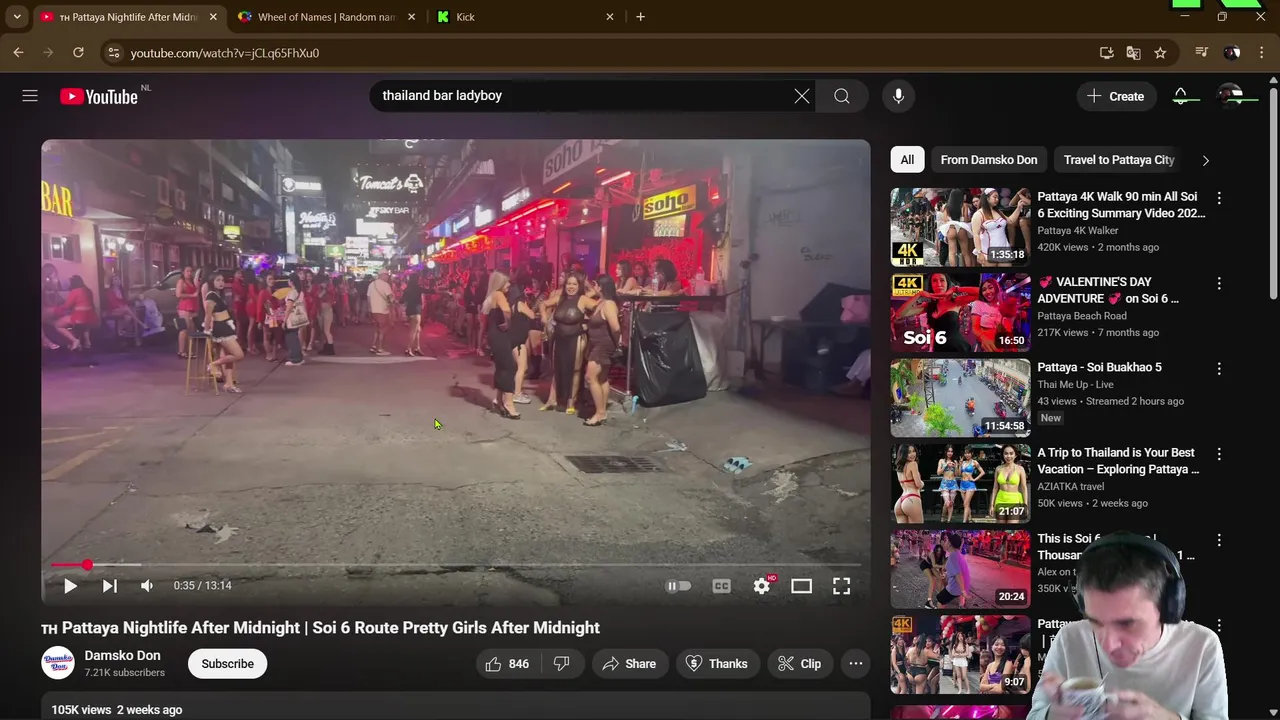Open the translate page icon

1133,53
